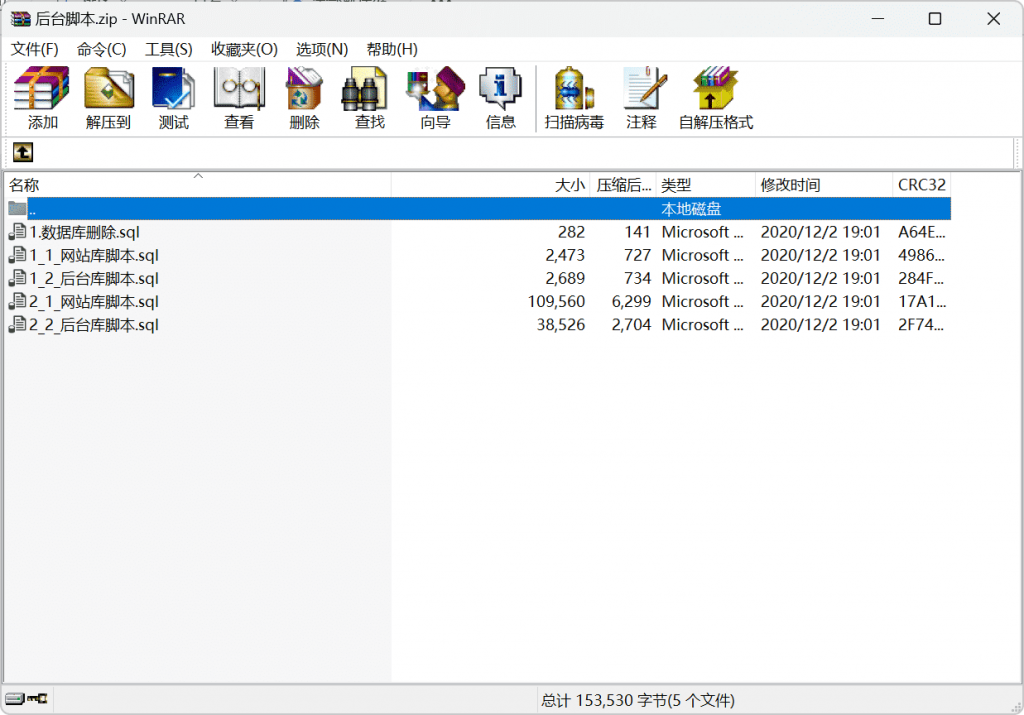
Task: Launch the 向导 (Wizard) icon
Action: [x=435, y=98]
